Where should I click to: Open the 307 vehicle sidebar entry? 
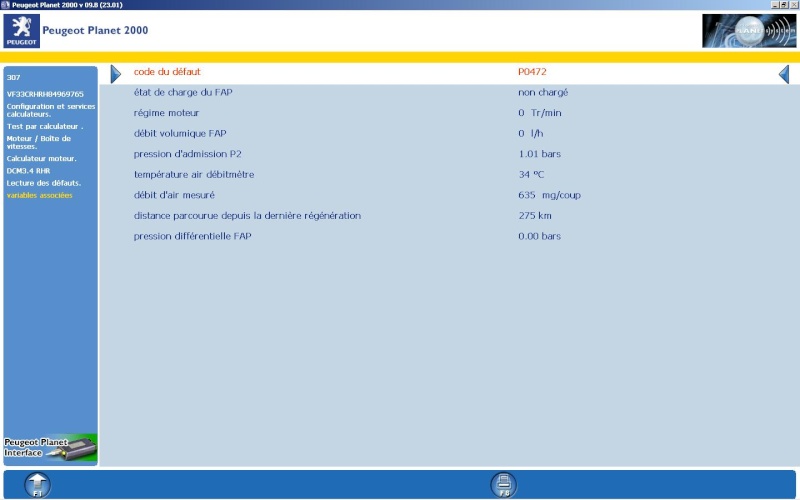(x=13, y=78)
